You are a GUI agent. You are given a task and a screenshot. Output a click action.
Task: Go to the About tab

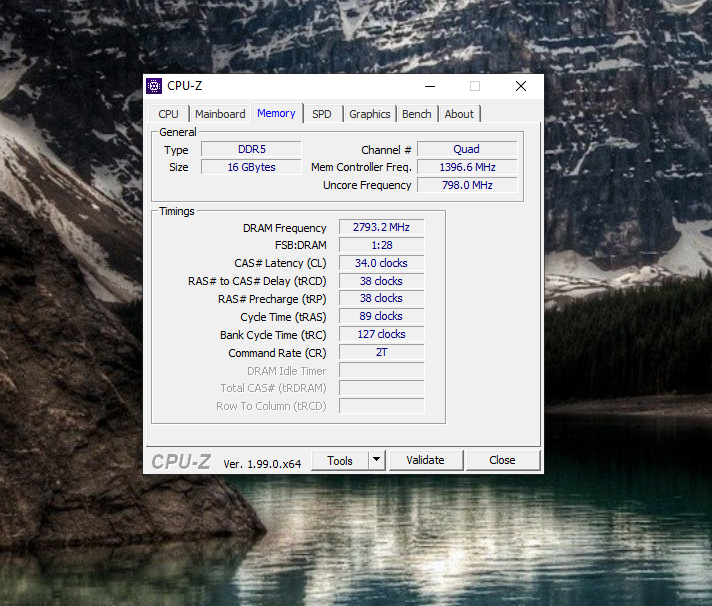pyautogui.click(x=459, y=114)
